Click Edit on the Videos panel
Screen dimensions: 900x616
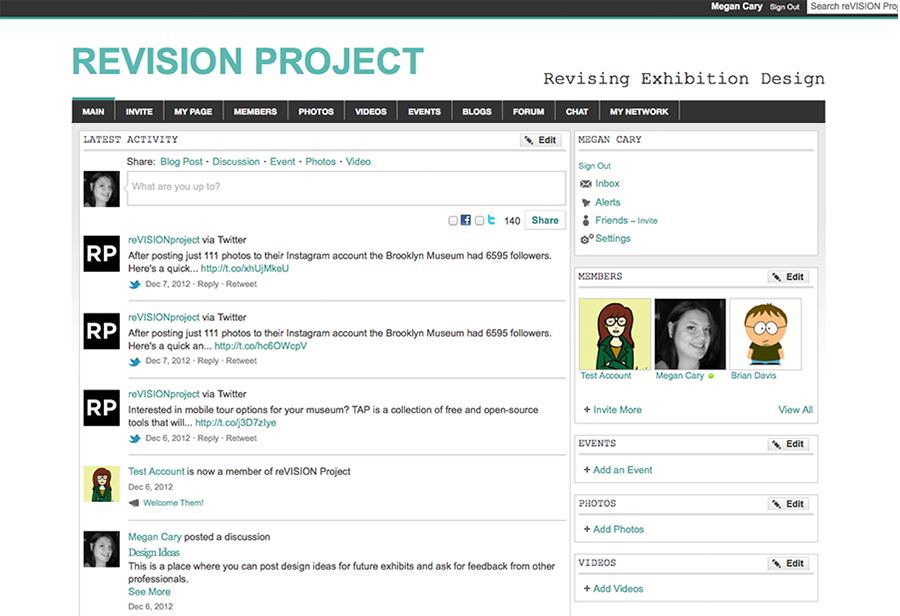pos(789,563)
